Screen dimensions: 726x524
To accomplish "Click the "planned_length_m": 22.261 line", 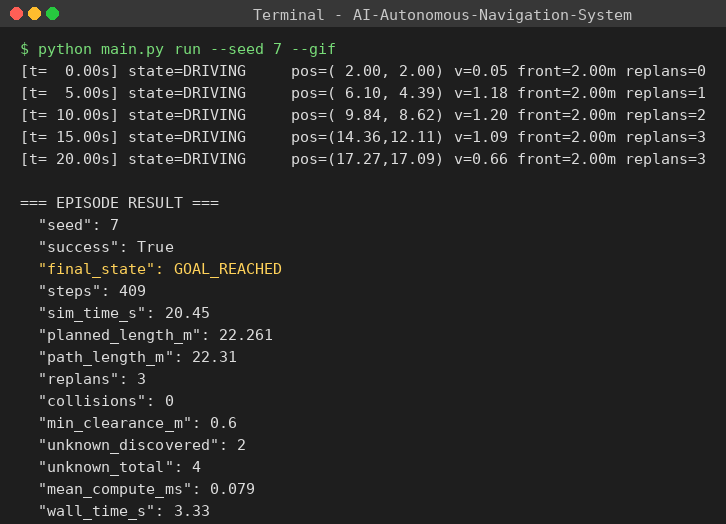I will pyautogui.click(x=156, y=335).
